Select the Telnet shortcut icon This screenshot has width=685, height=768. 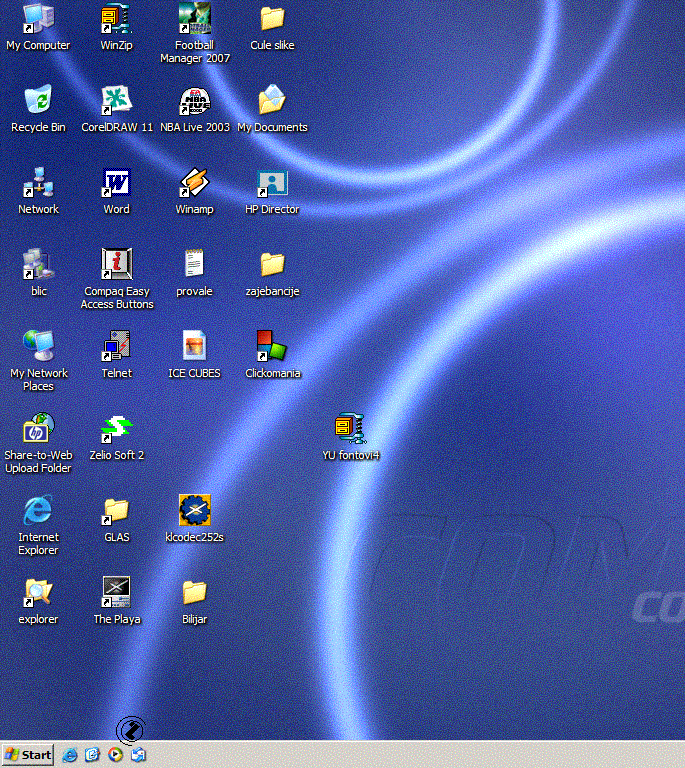tap(116, 347)
